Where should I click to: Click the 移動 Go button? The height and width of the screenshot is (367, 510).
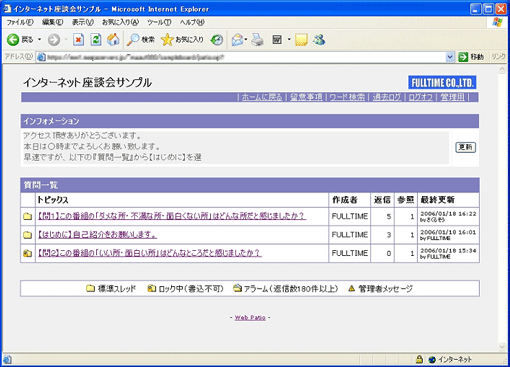pos(471,57)
